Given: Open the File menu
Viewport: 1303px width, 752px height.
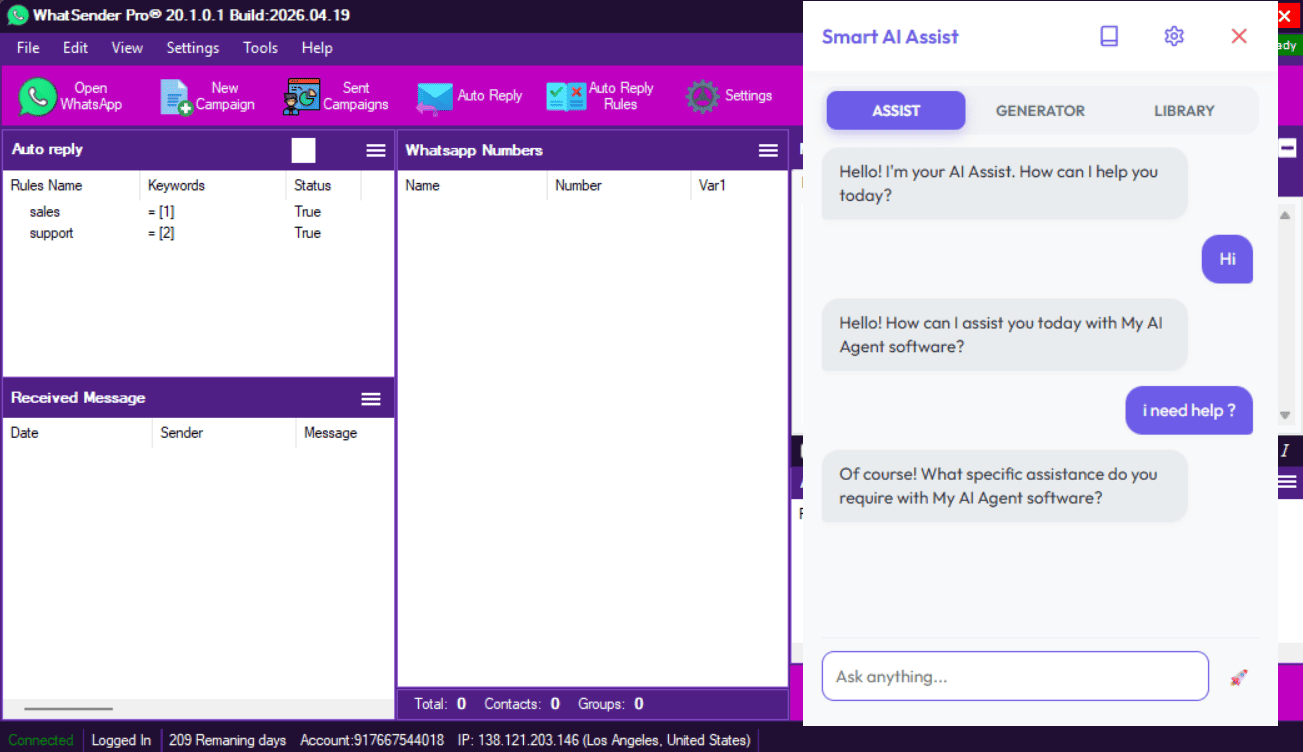Looking at the screenshot, I should click(28, 48).
